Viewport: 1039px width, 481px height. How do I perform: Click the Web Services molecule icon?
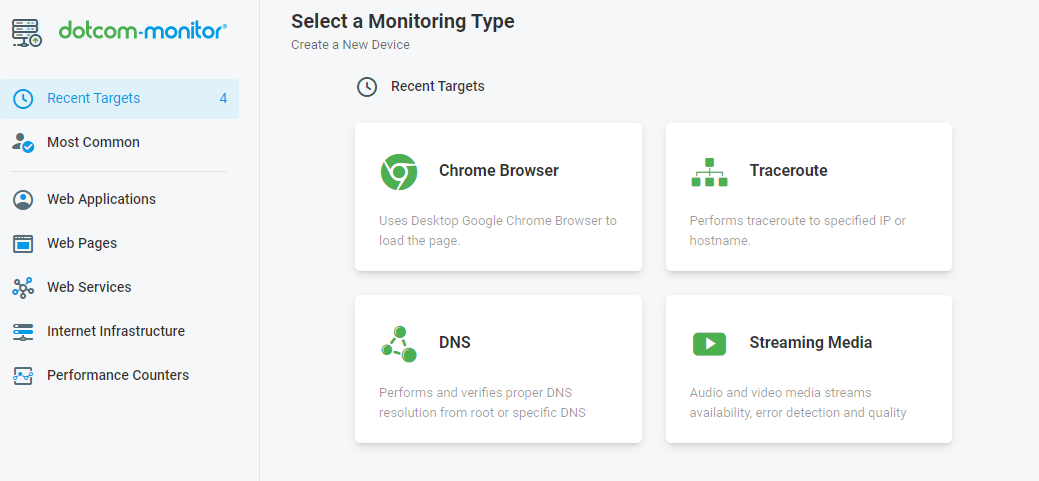click(x=23, y=288)
